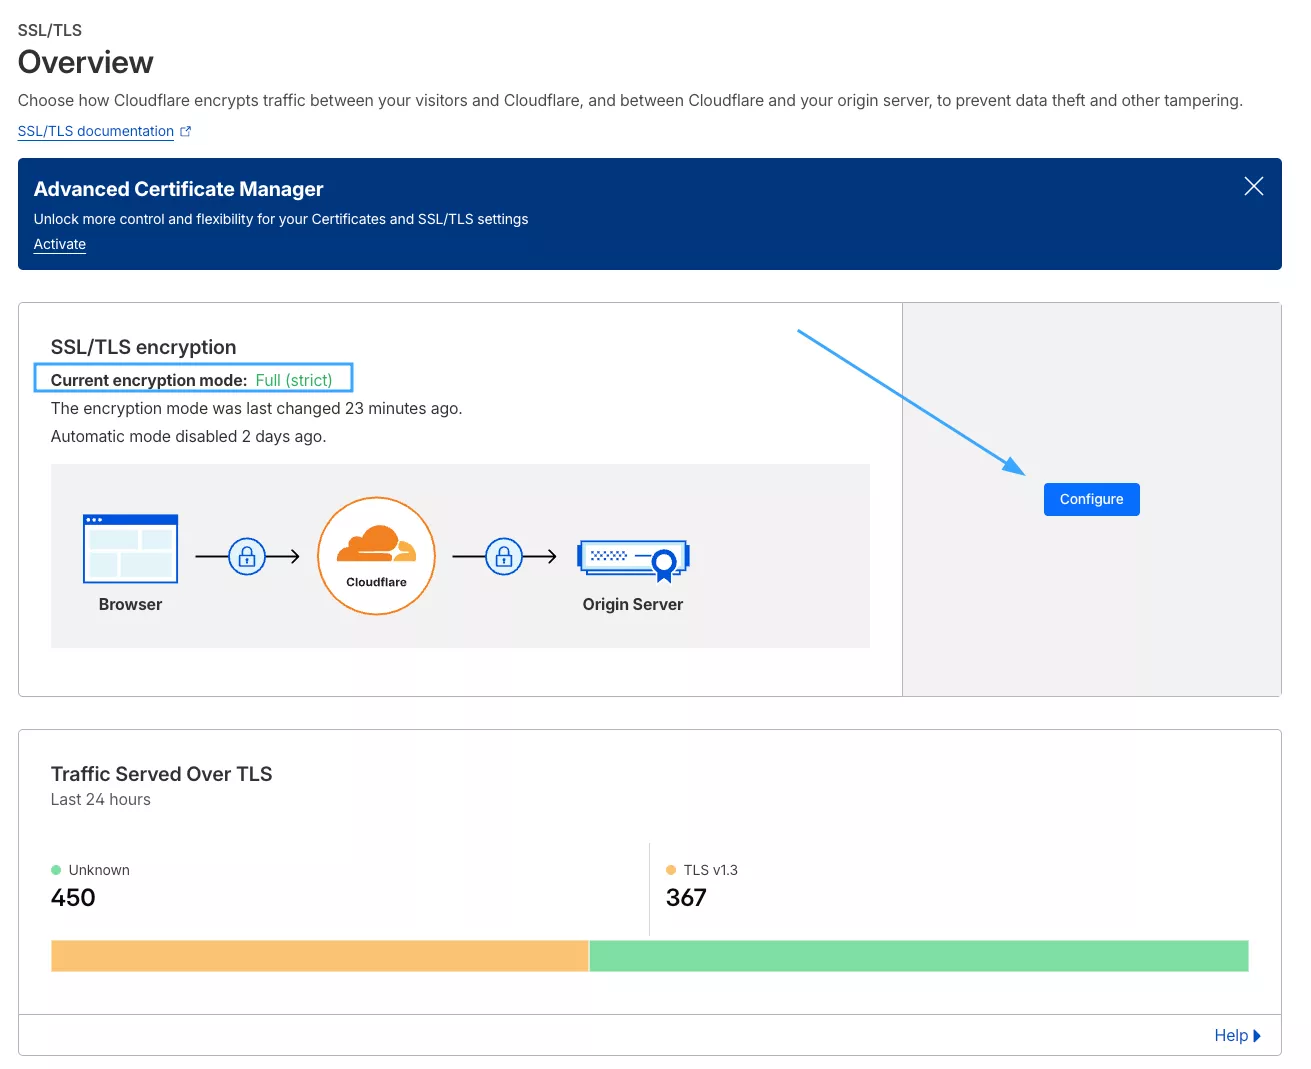Click the SSL/TLS breadcrumb label
This screenshot has height=1069, width=1311.
pos(49,30)
